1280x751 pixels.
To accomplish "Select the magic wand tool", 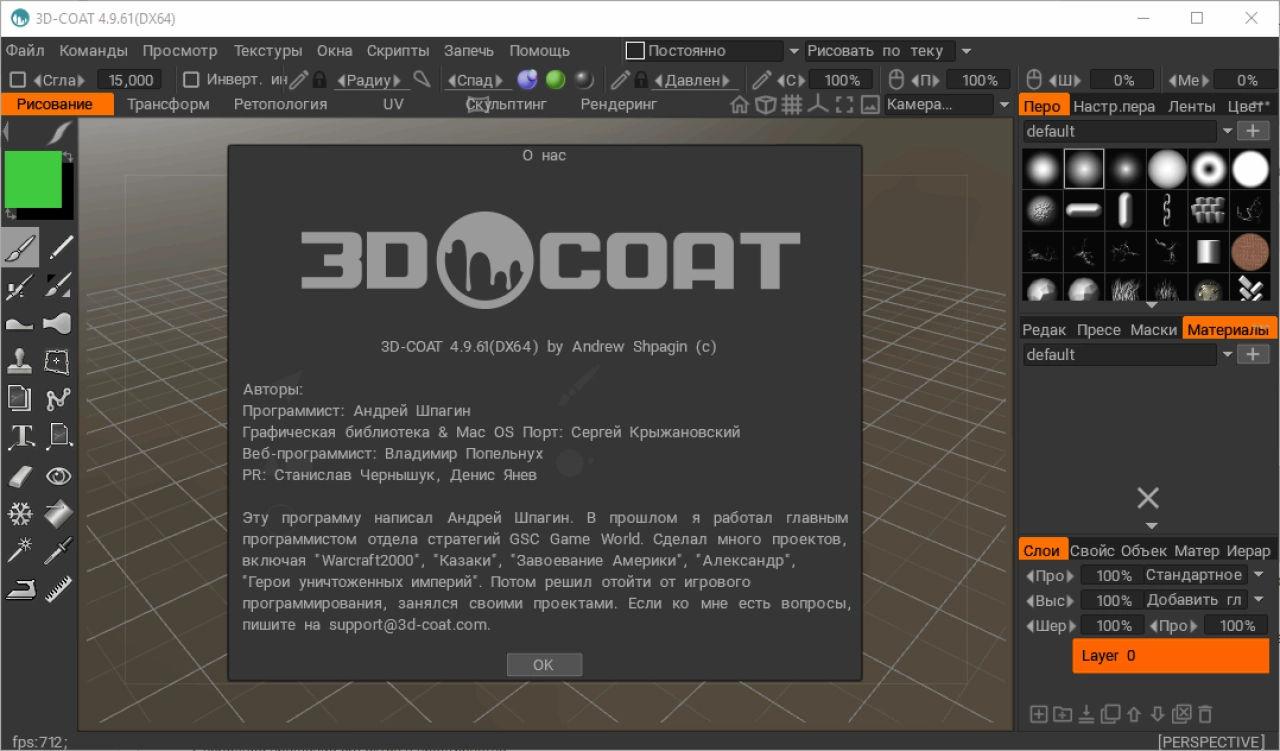I will click(x=20, y=551).
